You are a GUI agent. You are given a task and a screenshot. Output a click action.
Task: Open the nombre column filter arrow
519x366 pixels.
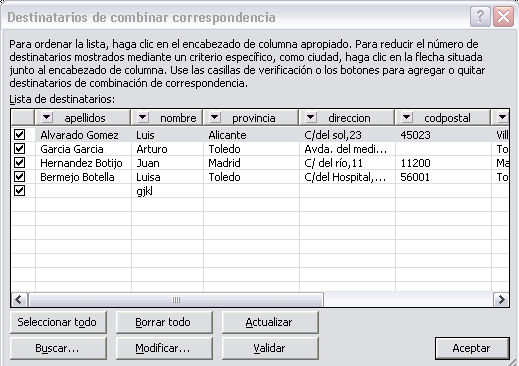[143, 117]
